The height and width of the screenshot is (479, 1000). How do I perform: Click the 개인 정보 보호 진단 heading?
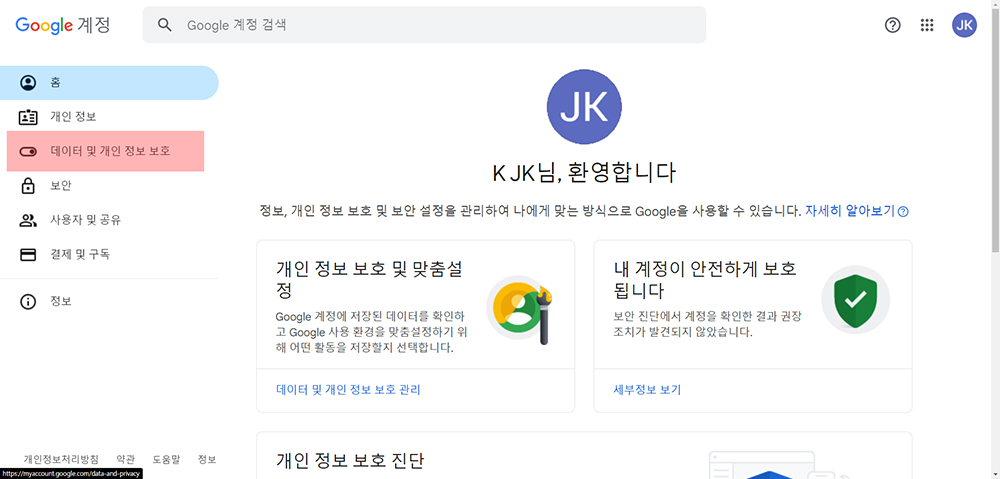tap(350, 460)
